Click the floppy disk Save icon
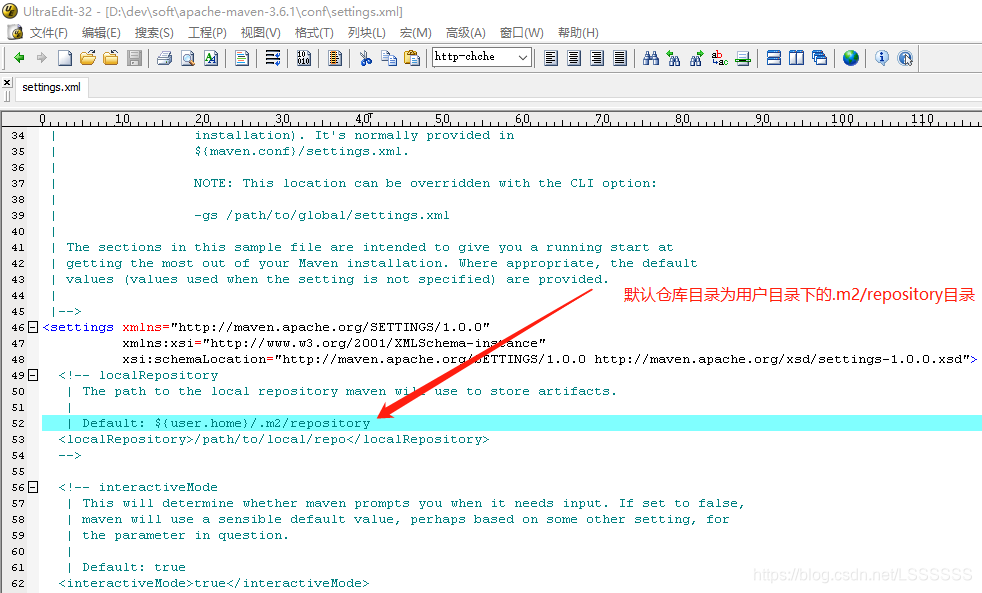Image resolution: width=982 pixels, height=593 pixels. (x=134, y=58)
